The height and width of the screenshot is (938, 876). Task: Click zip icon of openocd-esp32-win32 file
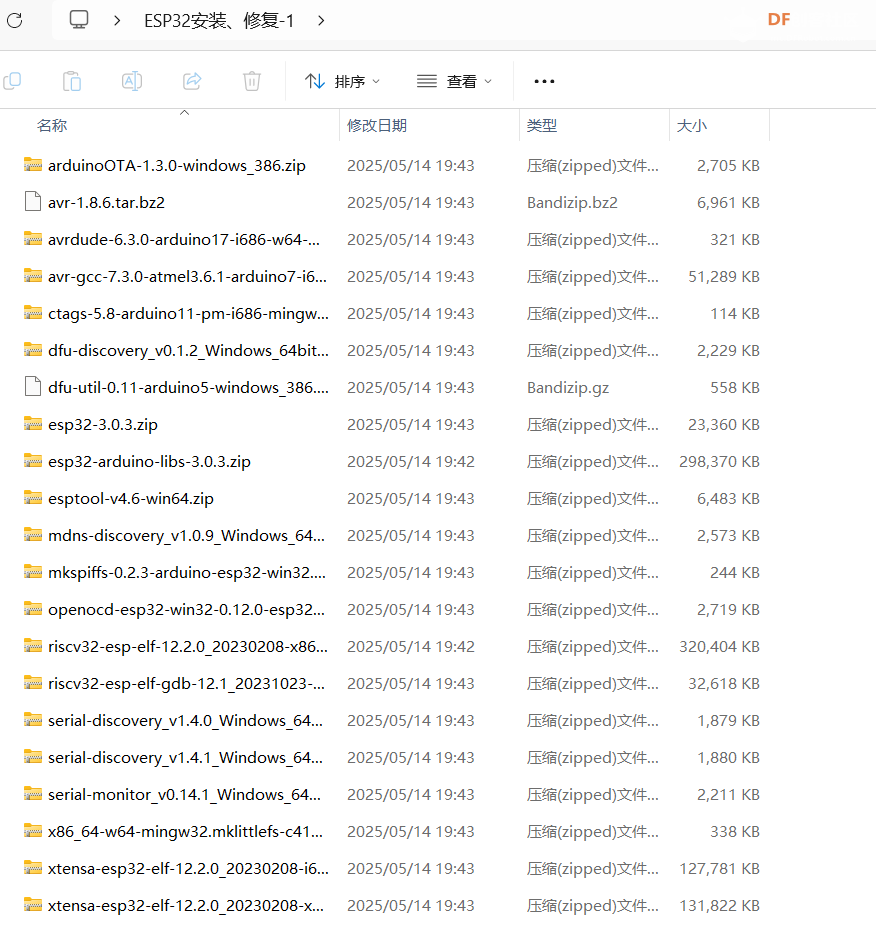click(x=33, y=608)
